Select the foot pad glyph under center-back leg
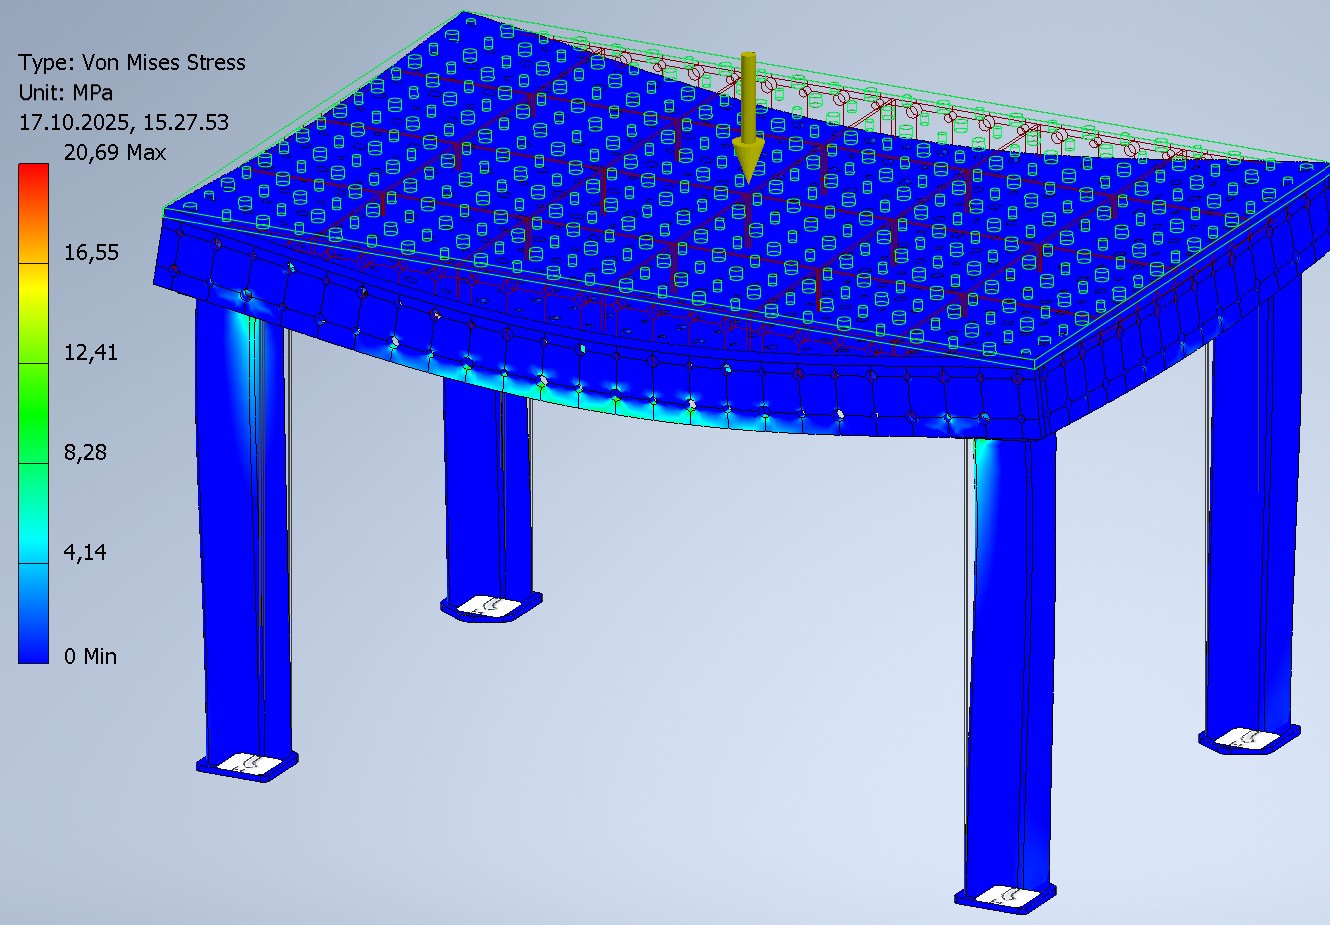The width and height of the screenshot is (1330, 925). click(490, 606)
